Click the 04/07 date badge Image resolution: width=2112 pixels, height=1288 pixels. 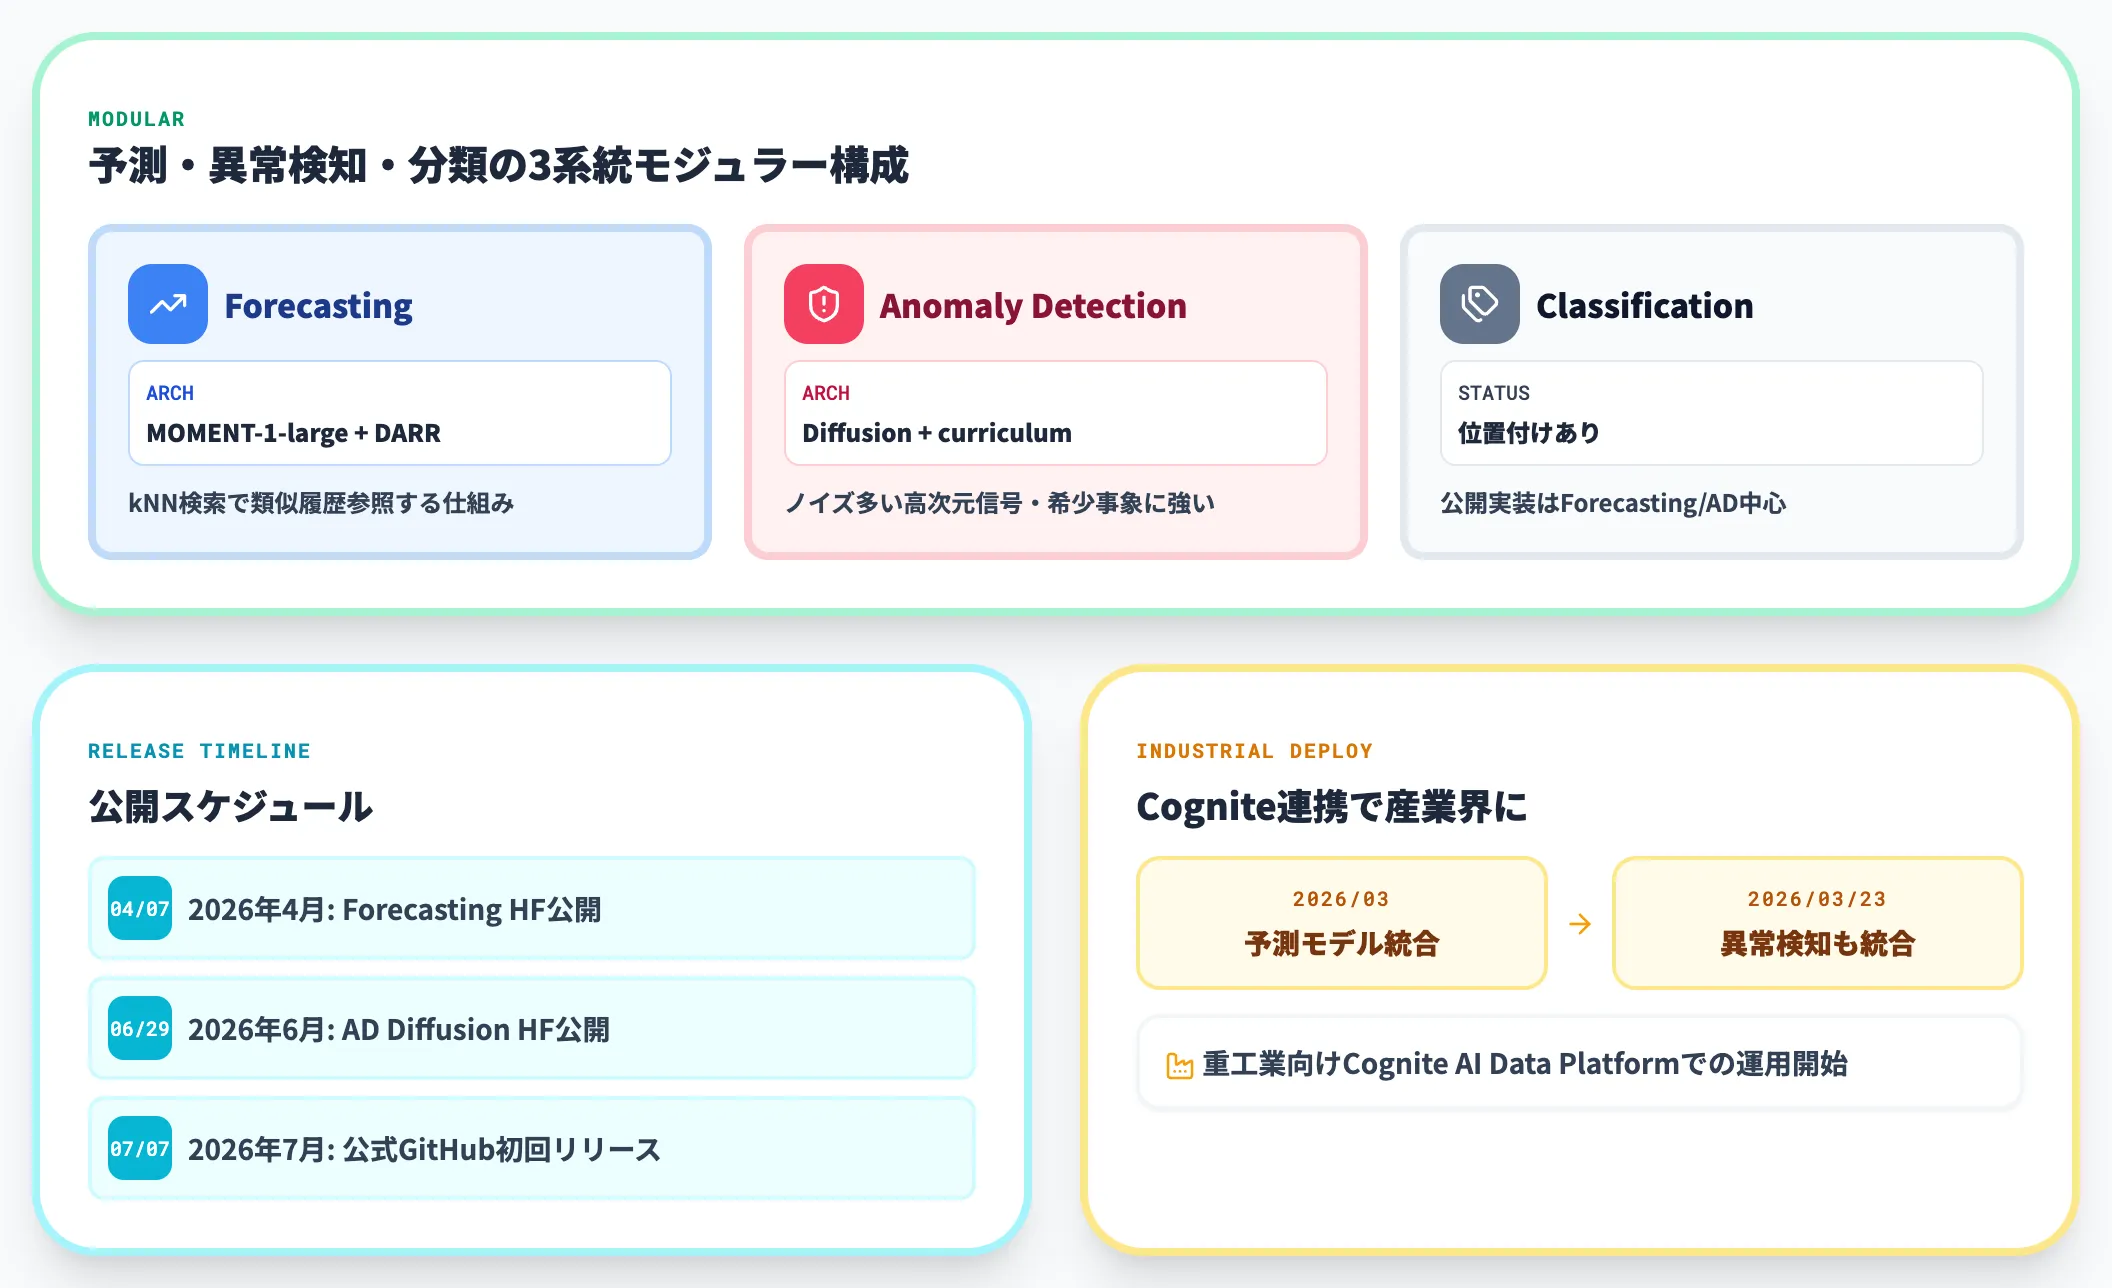pos(140,908)
